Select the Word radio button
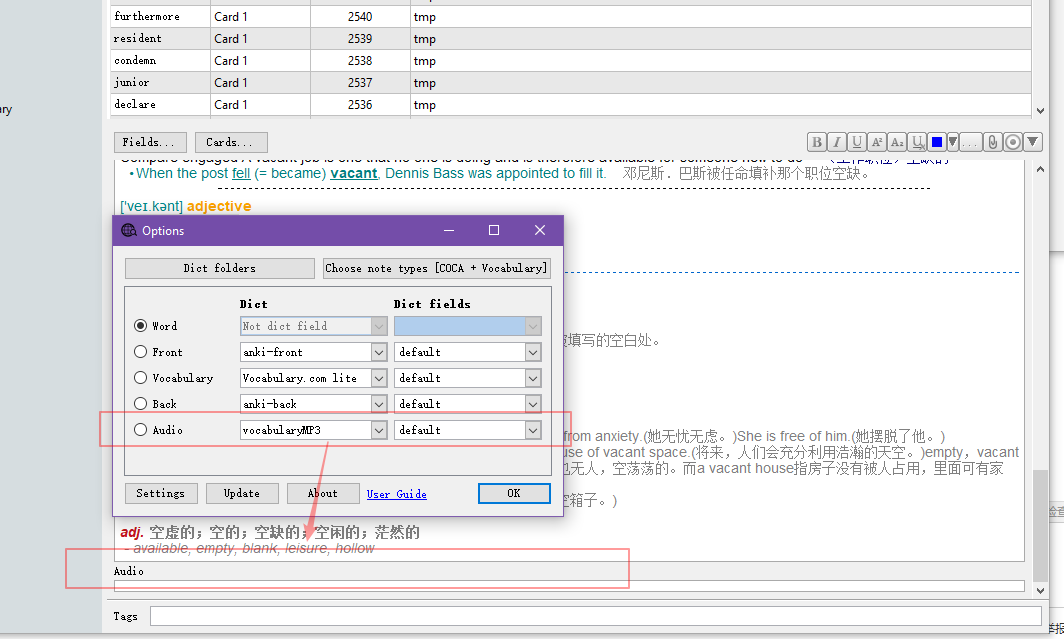This screenshot has height=639, width=1064. pos(140,326)
